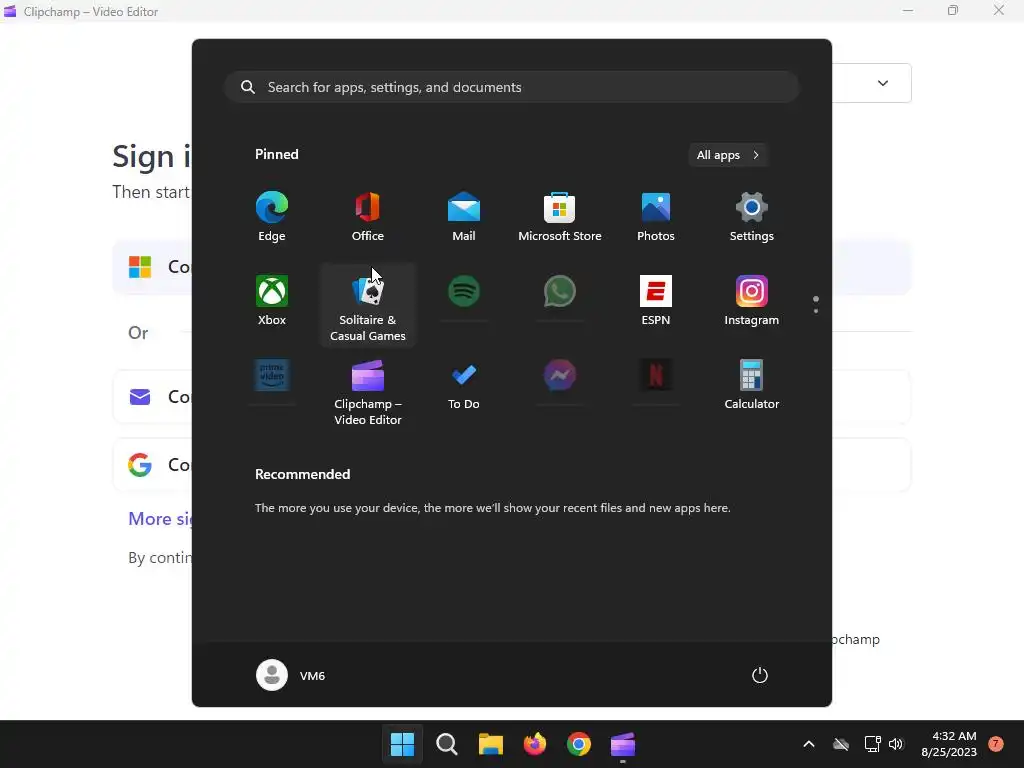Launch Google Chrome from the taskbar

(579, 744)
